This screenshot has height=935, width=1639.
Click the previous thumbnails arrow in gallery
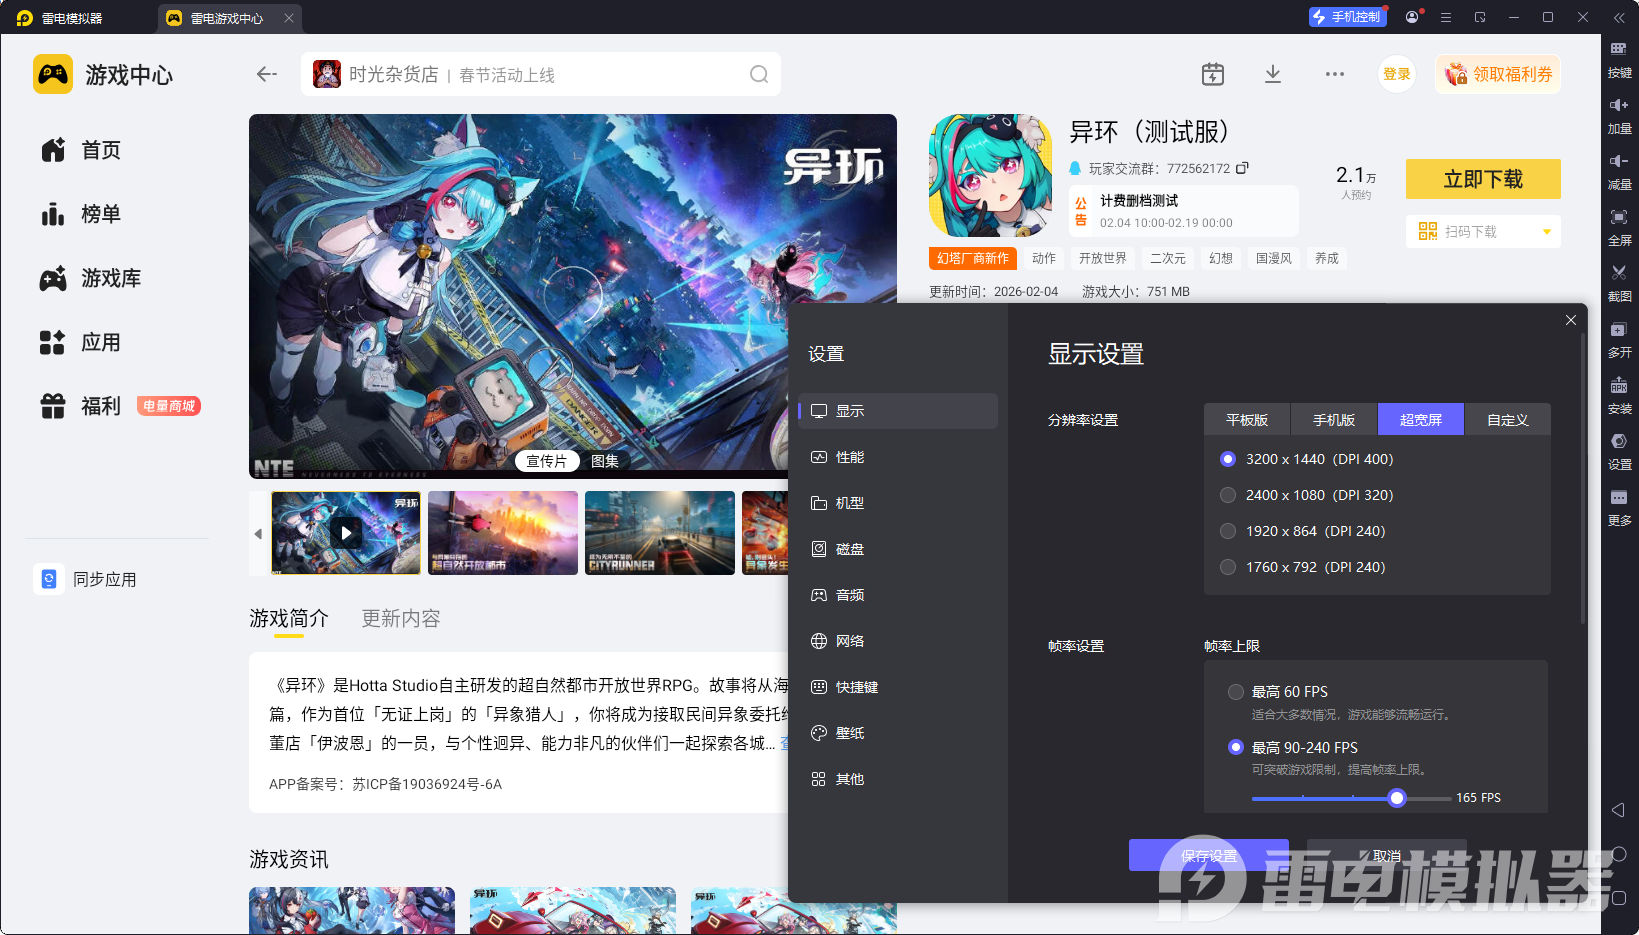[x=258, y=534]
